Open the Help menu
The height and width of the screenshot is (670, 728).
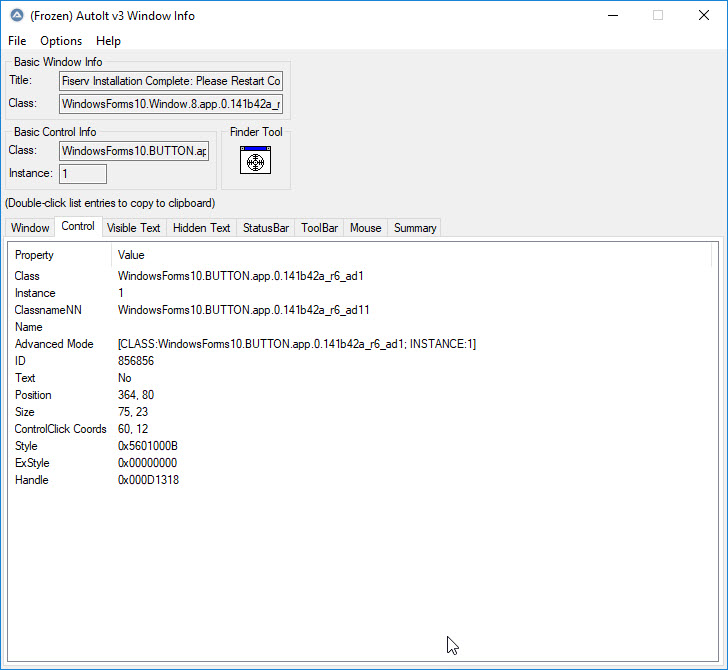coord(108,41)
